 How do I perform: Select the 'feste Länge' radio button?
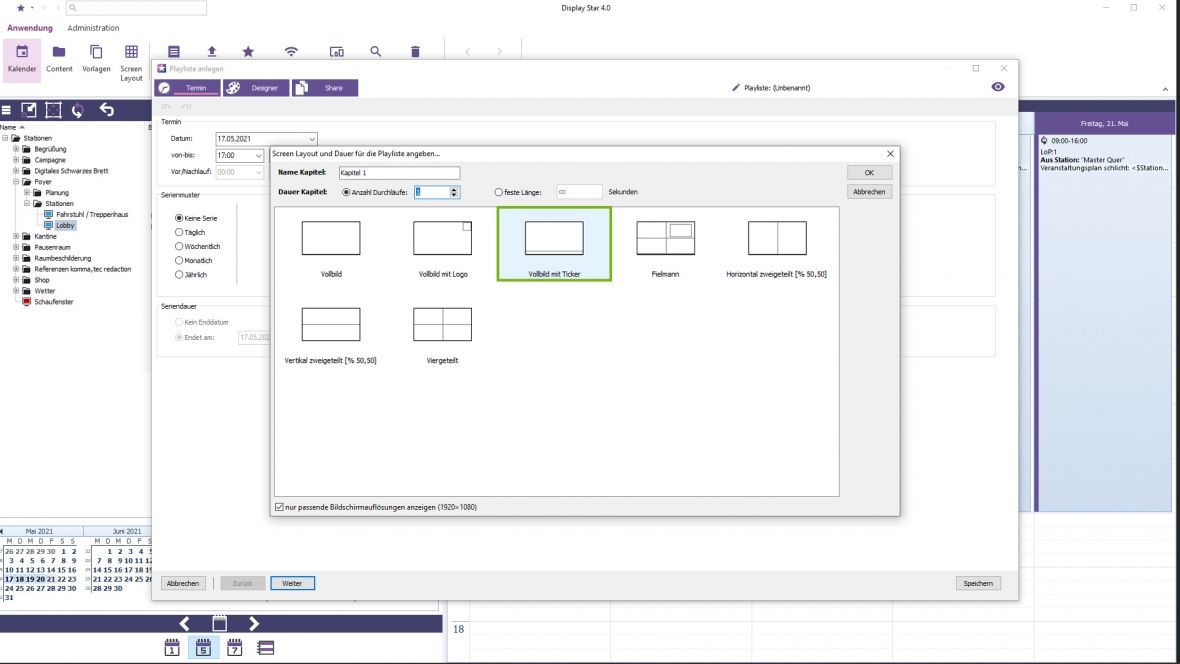tap(499, 192)
